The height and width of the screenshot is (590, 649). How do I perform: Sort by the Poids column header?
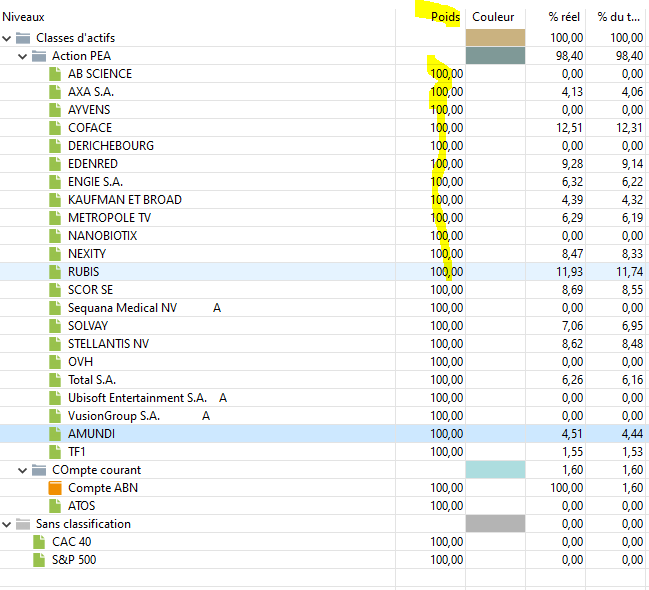click(x=445, y=17)
